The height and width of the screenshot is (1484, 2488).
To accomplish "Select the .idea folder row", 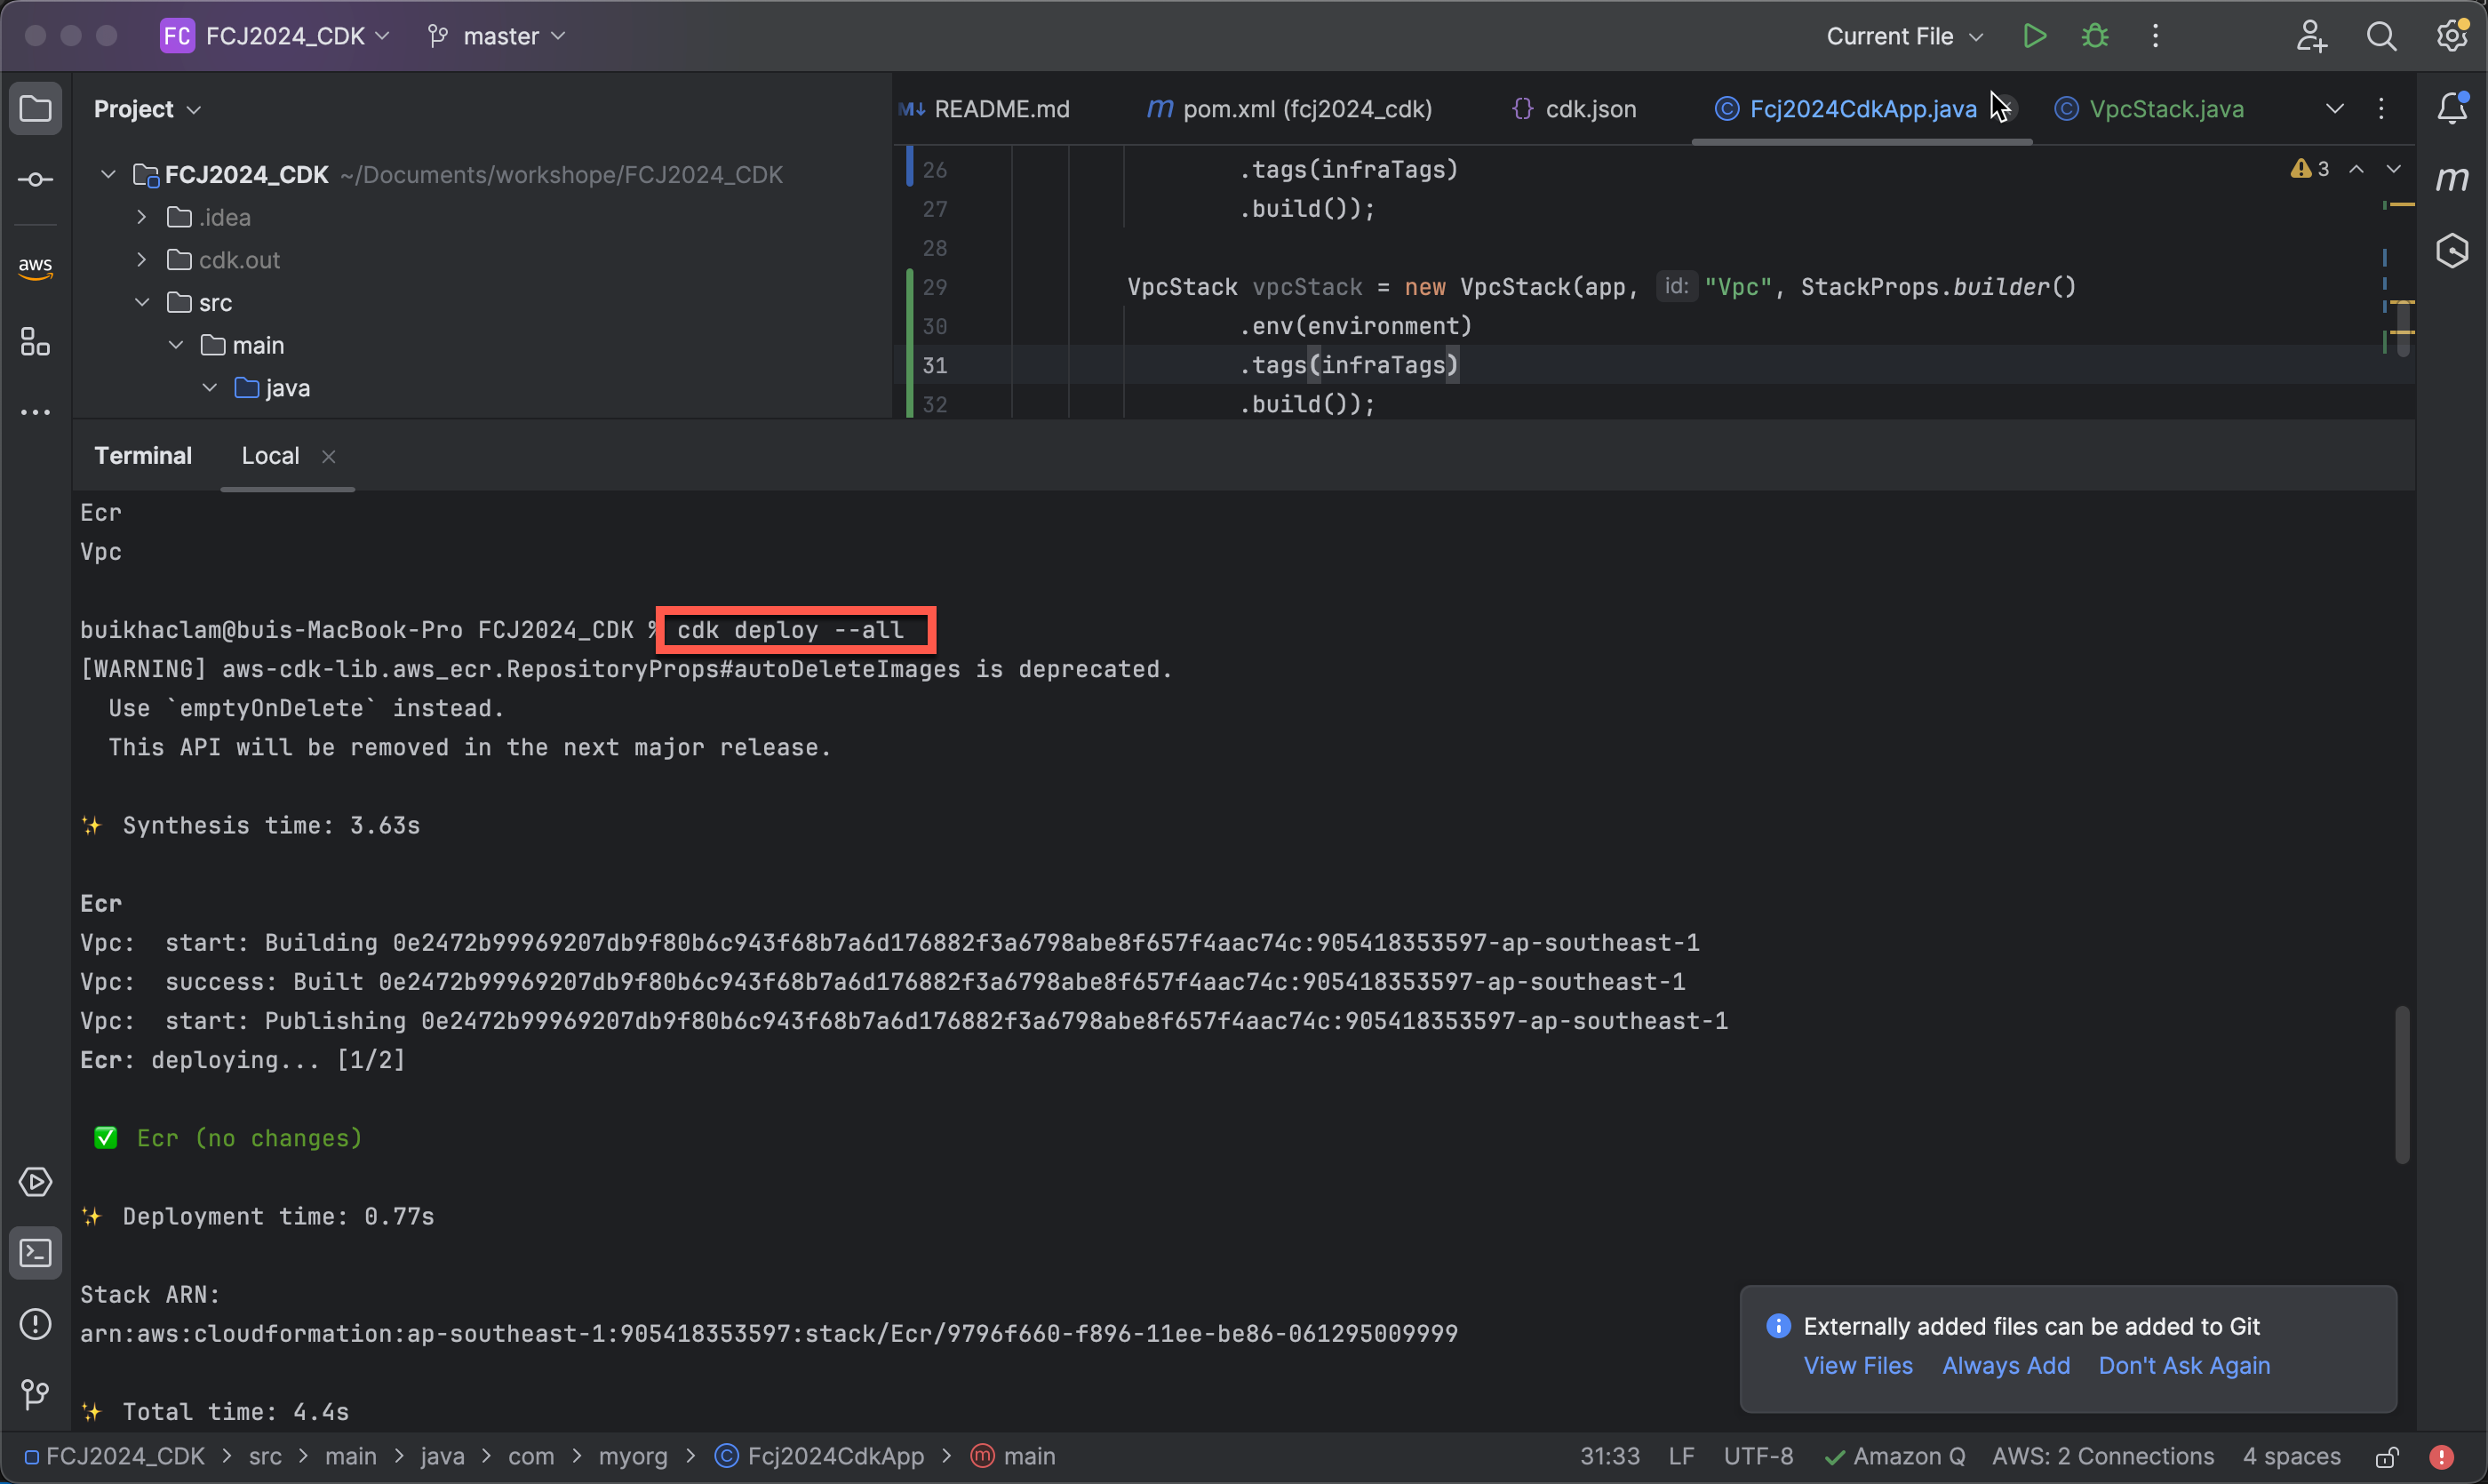I will (482, 217).
